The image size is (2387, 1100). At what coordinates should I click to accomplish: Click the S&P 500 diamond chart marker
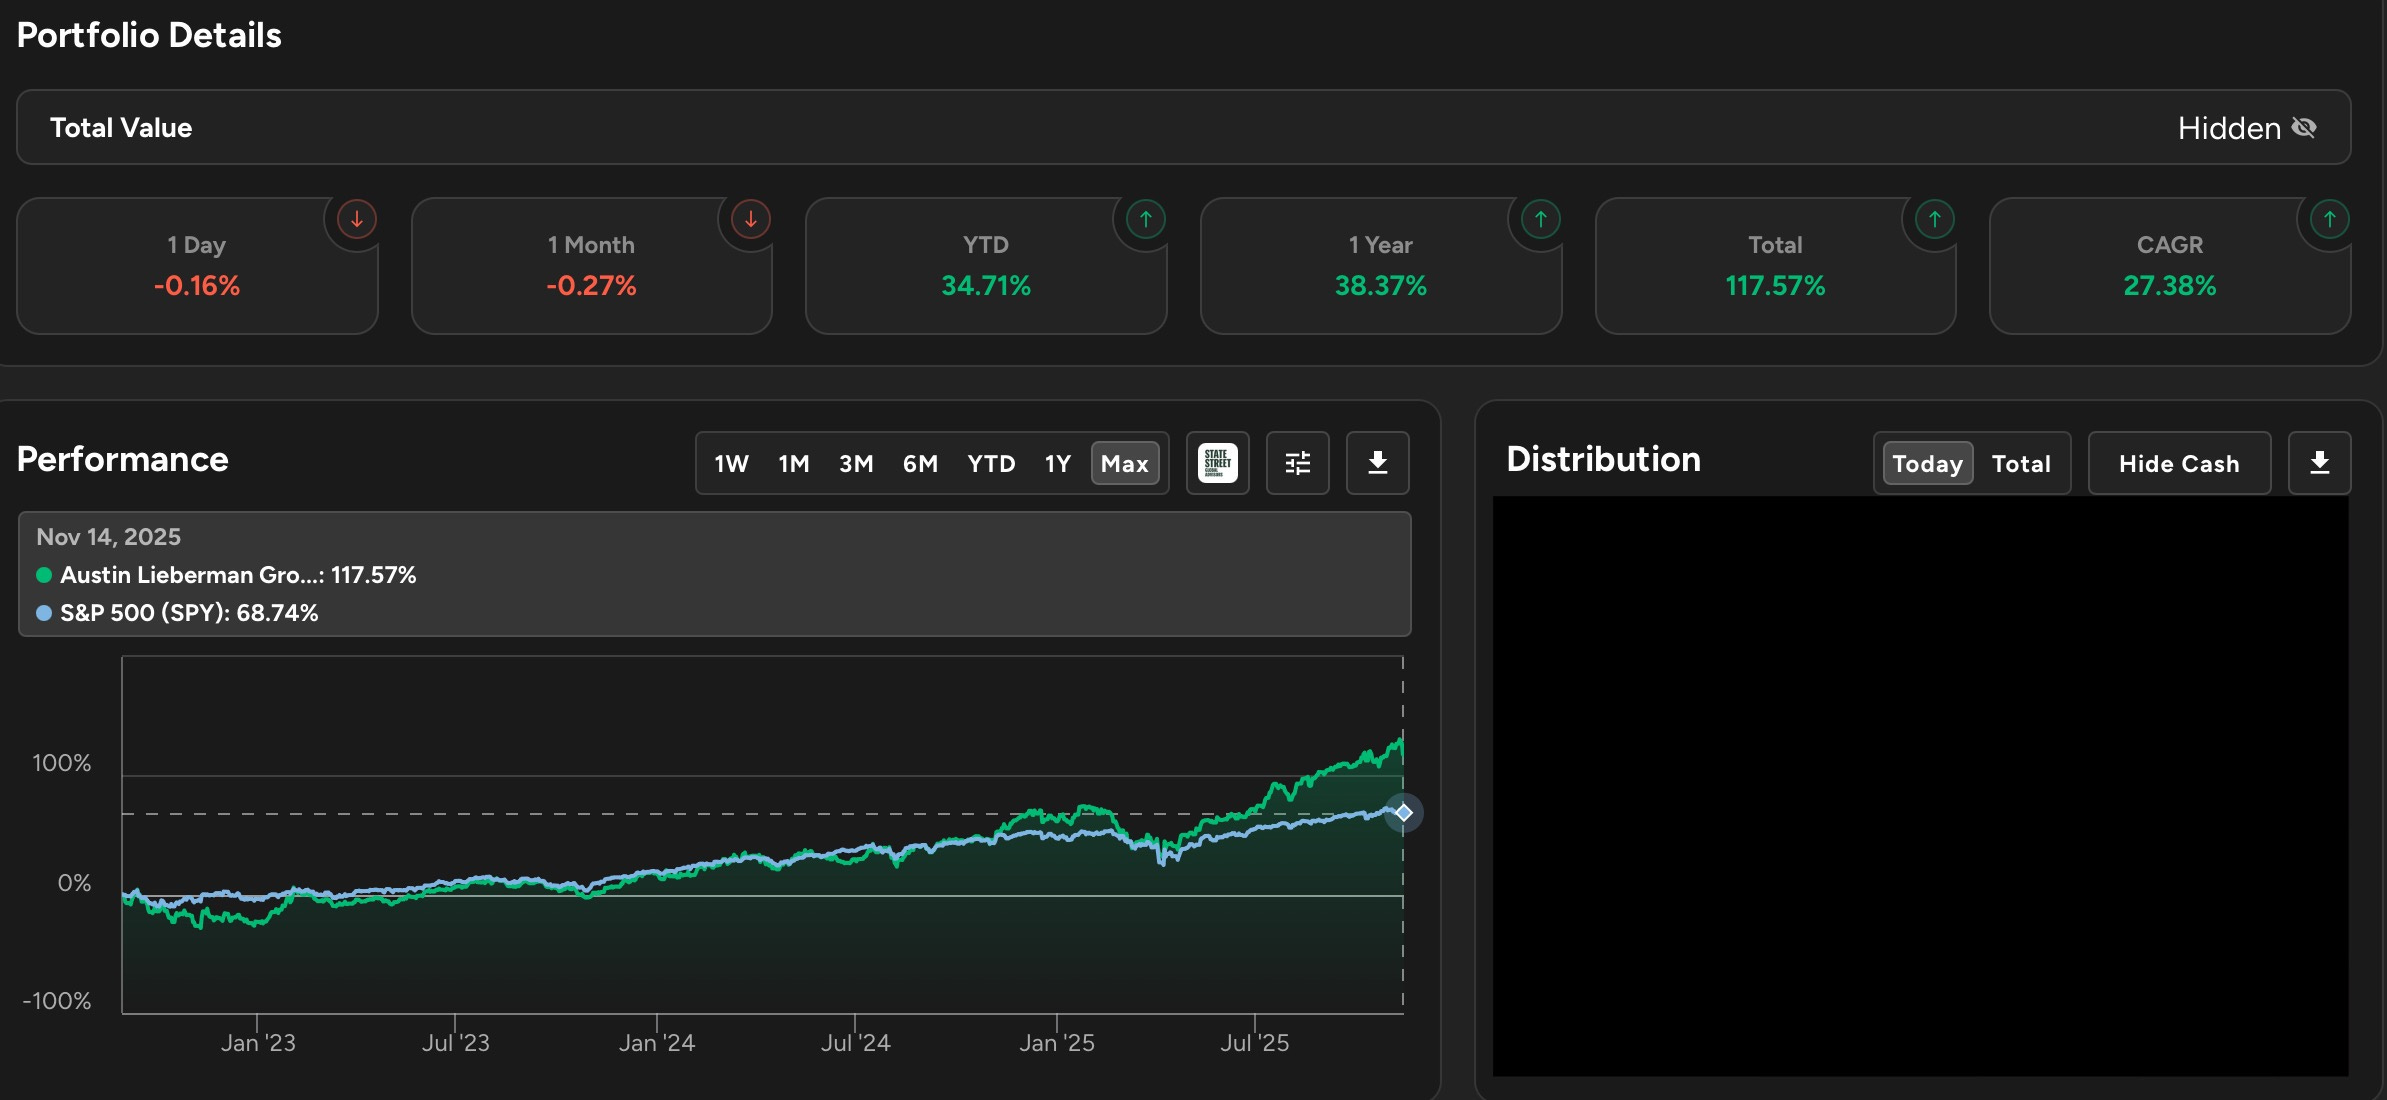pos(1403,812)
